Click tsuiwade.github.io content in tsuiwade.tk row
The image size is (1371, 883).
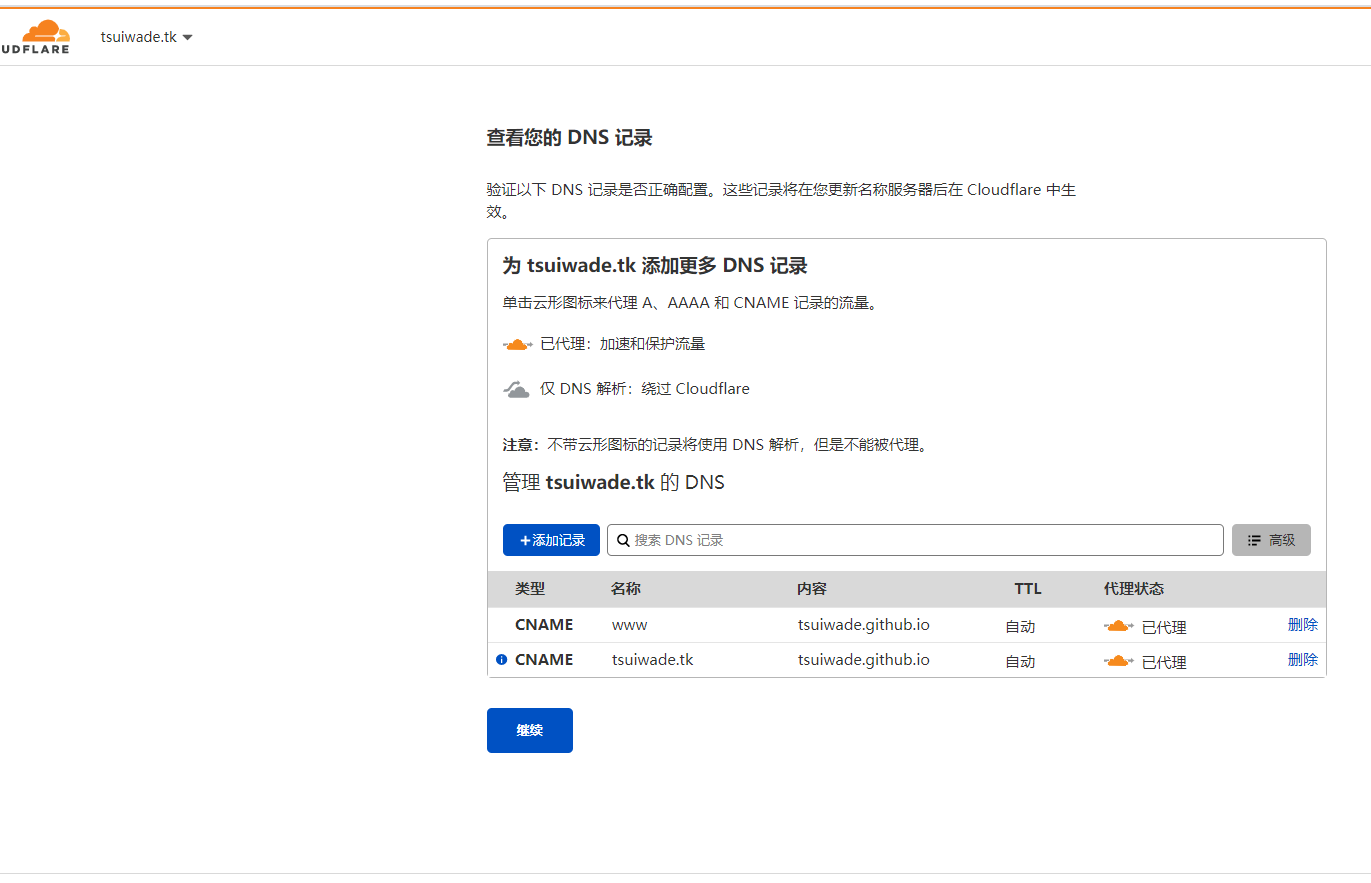864,660
